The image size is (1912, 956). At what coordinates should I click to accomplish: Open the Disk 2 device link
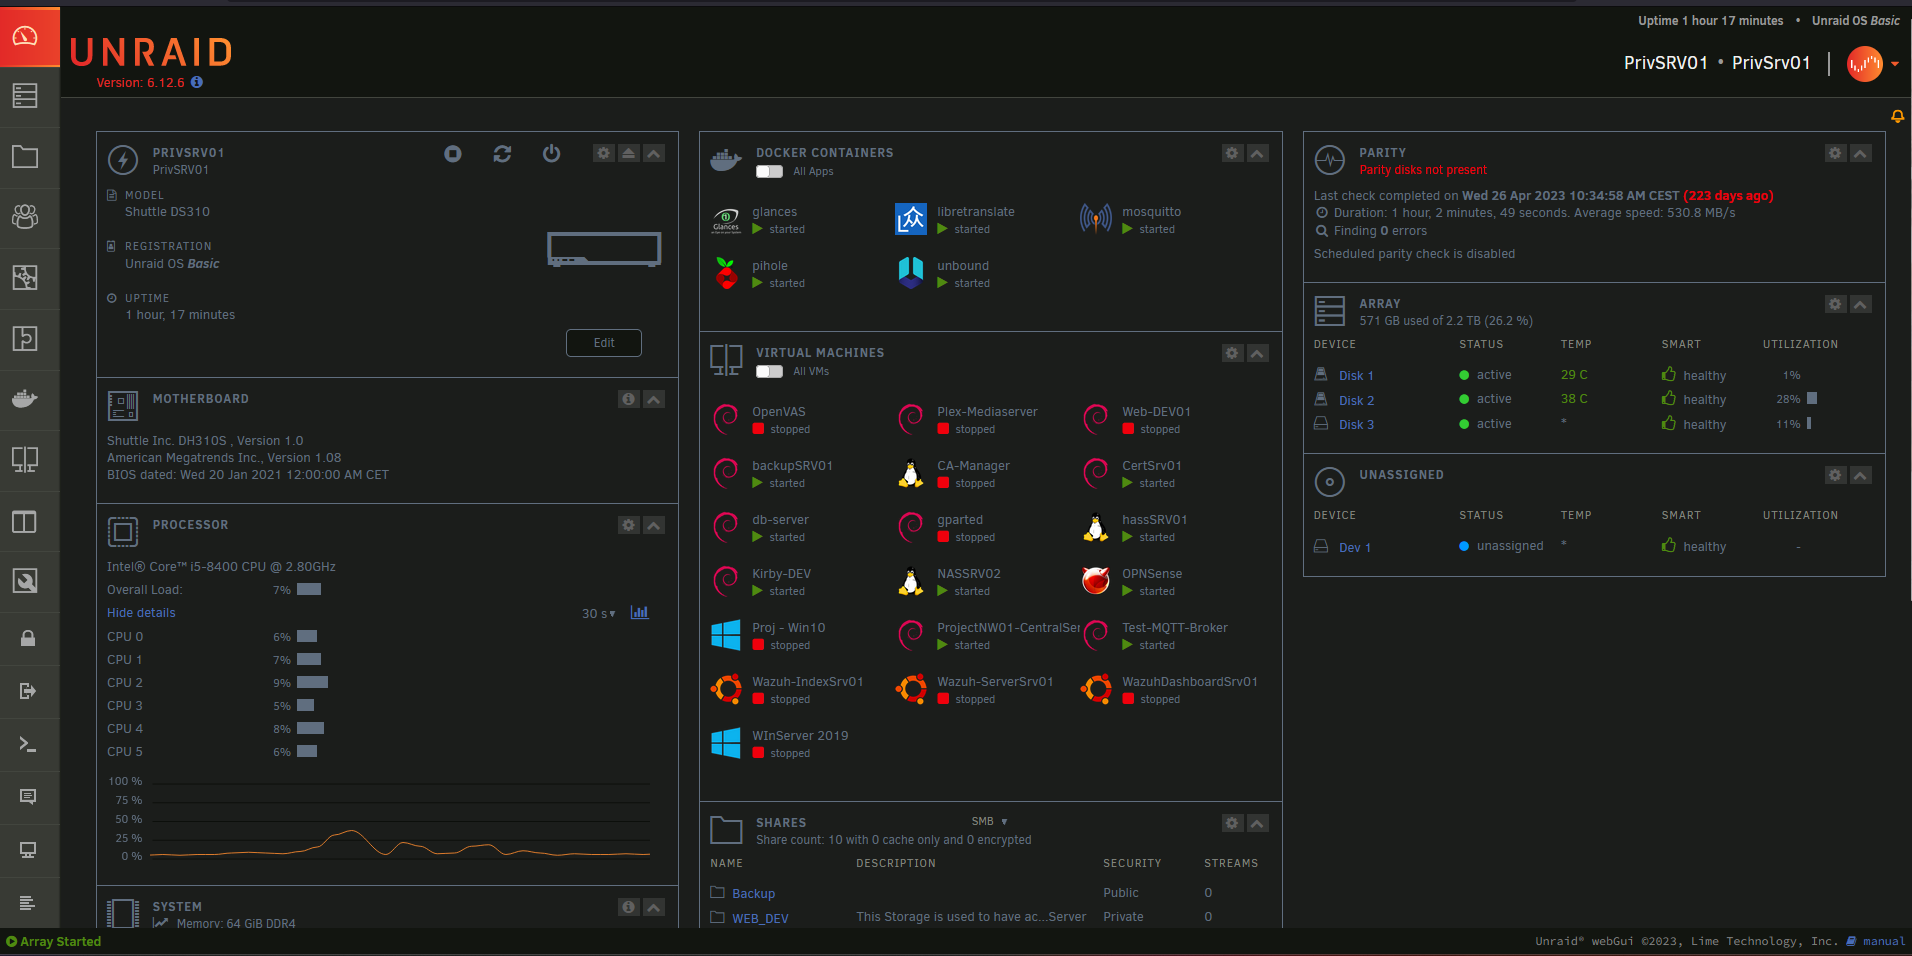click(x=1356, y=400)
